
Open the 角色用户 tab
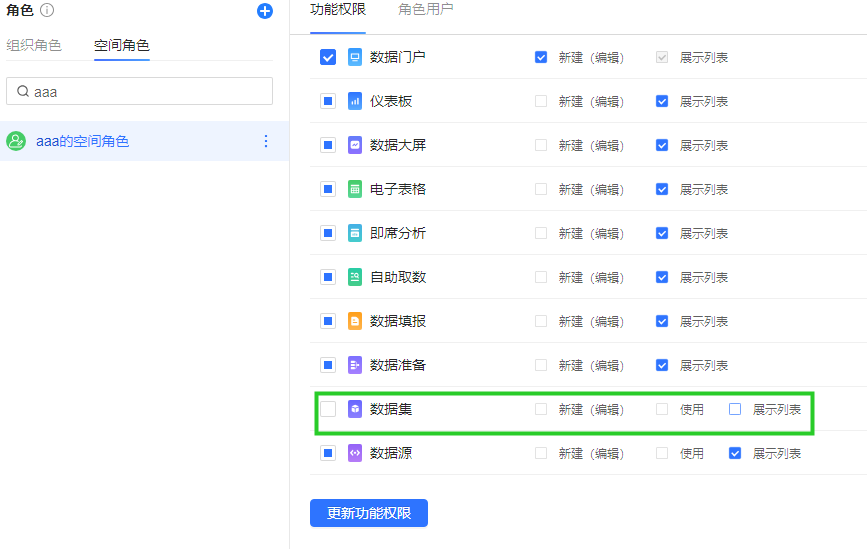(x=425, y=10)
